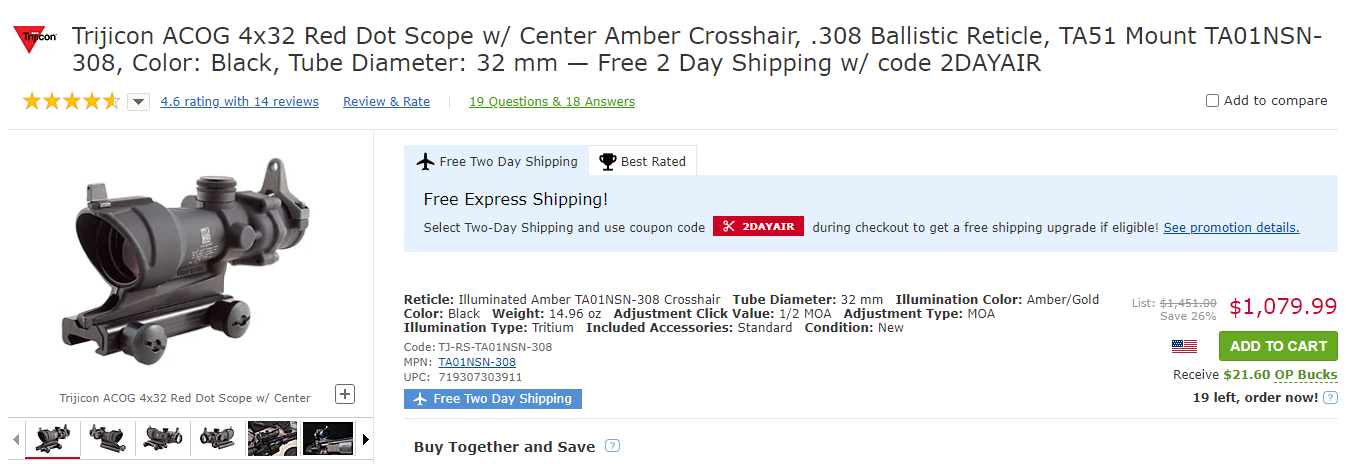Click the Trijicon brand logo
Image resolution: width=1367 pixels, height=464 pixels.
coord(35,40)
